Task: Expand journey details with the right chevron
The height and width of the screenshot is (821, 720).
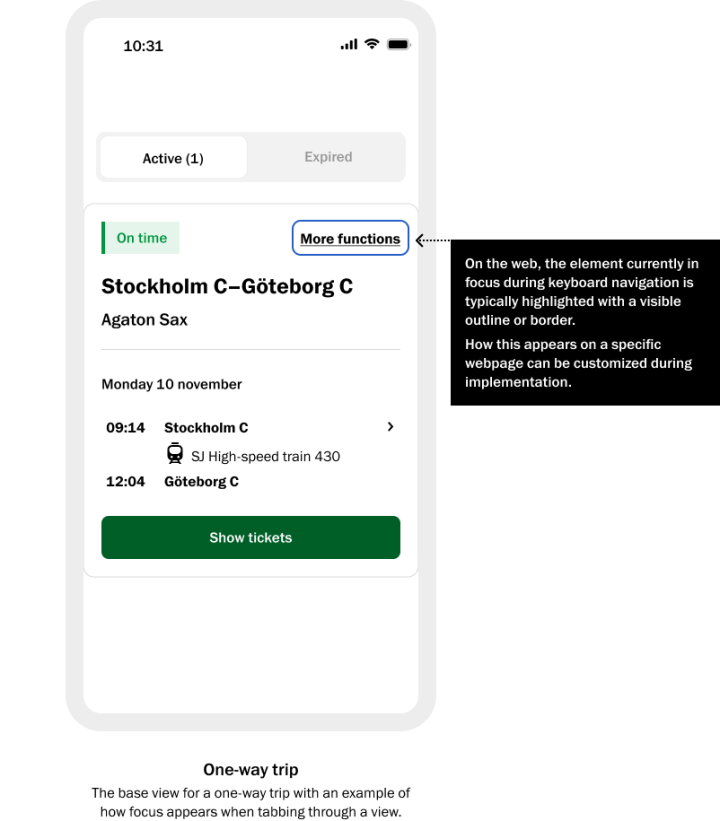Action: (x=390, y=427)
